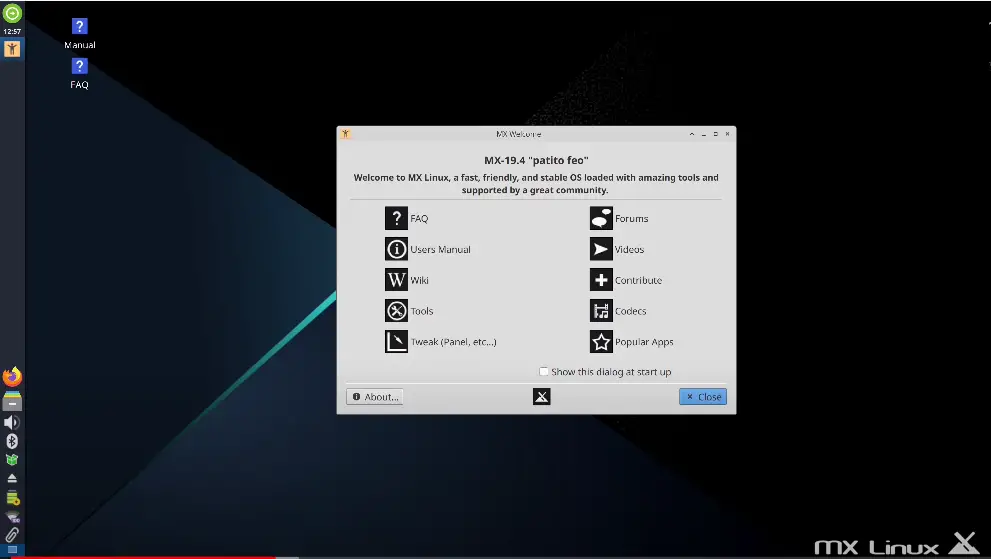Click the Contribute plus icon
Screen dimensions: 991x559
coord(601,280)
